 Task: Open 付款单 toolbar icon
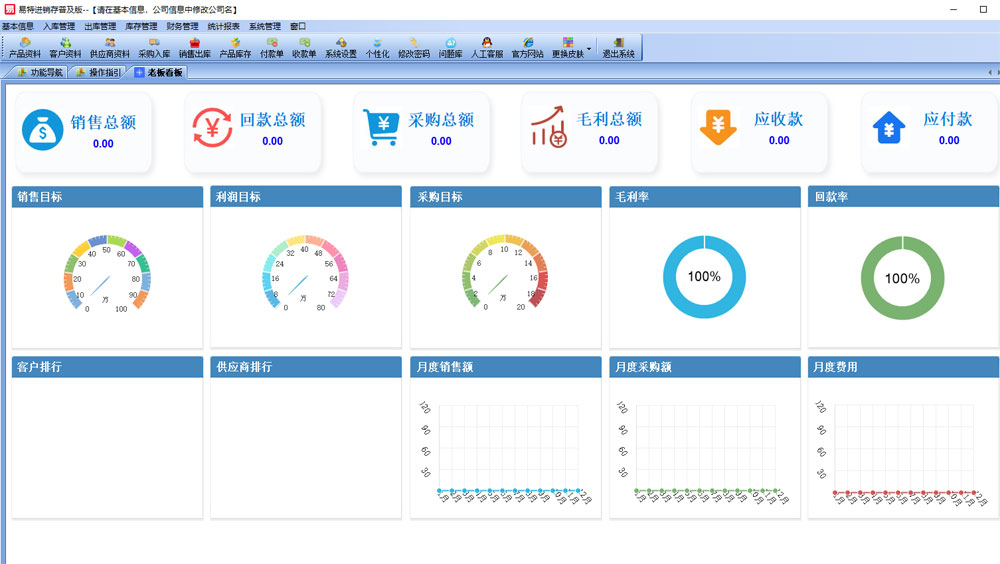click(x=272, y=48)
